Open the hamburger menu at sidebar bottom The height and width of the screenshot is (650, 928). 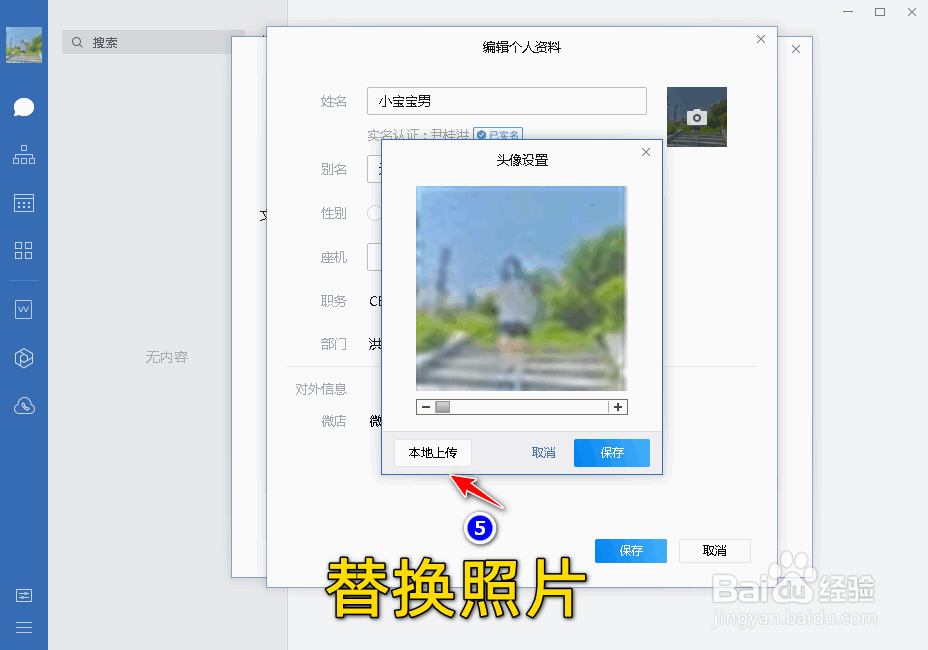[24, 627]
